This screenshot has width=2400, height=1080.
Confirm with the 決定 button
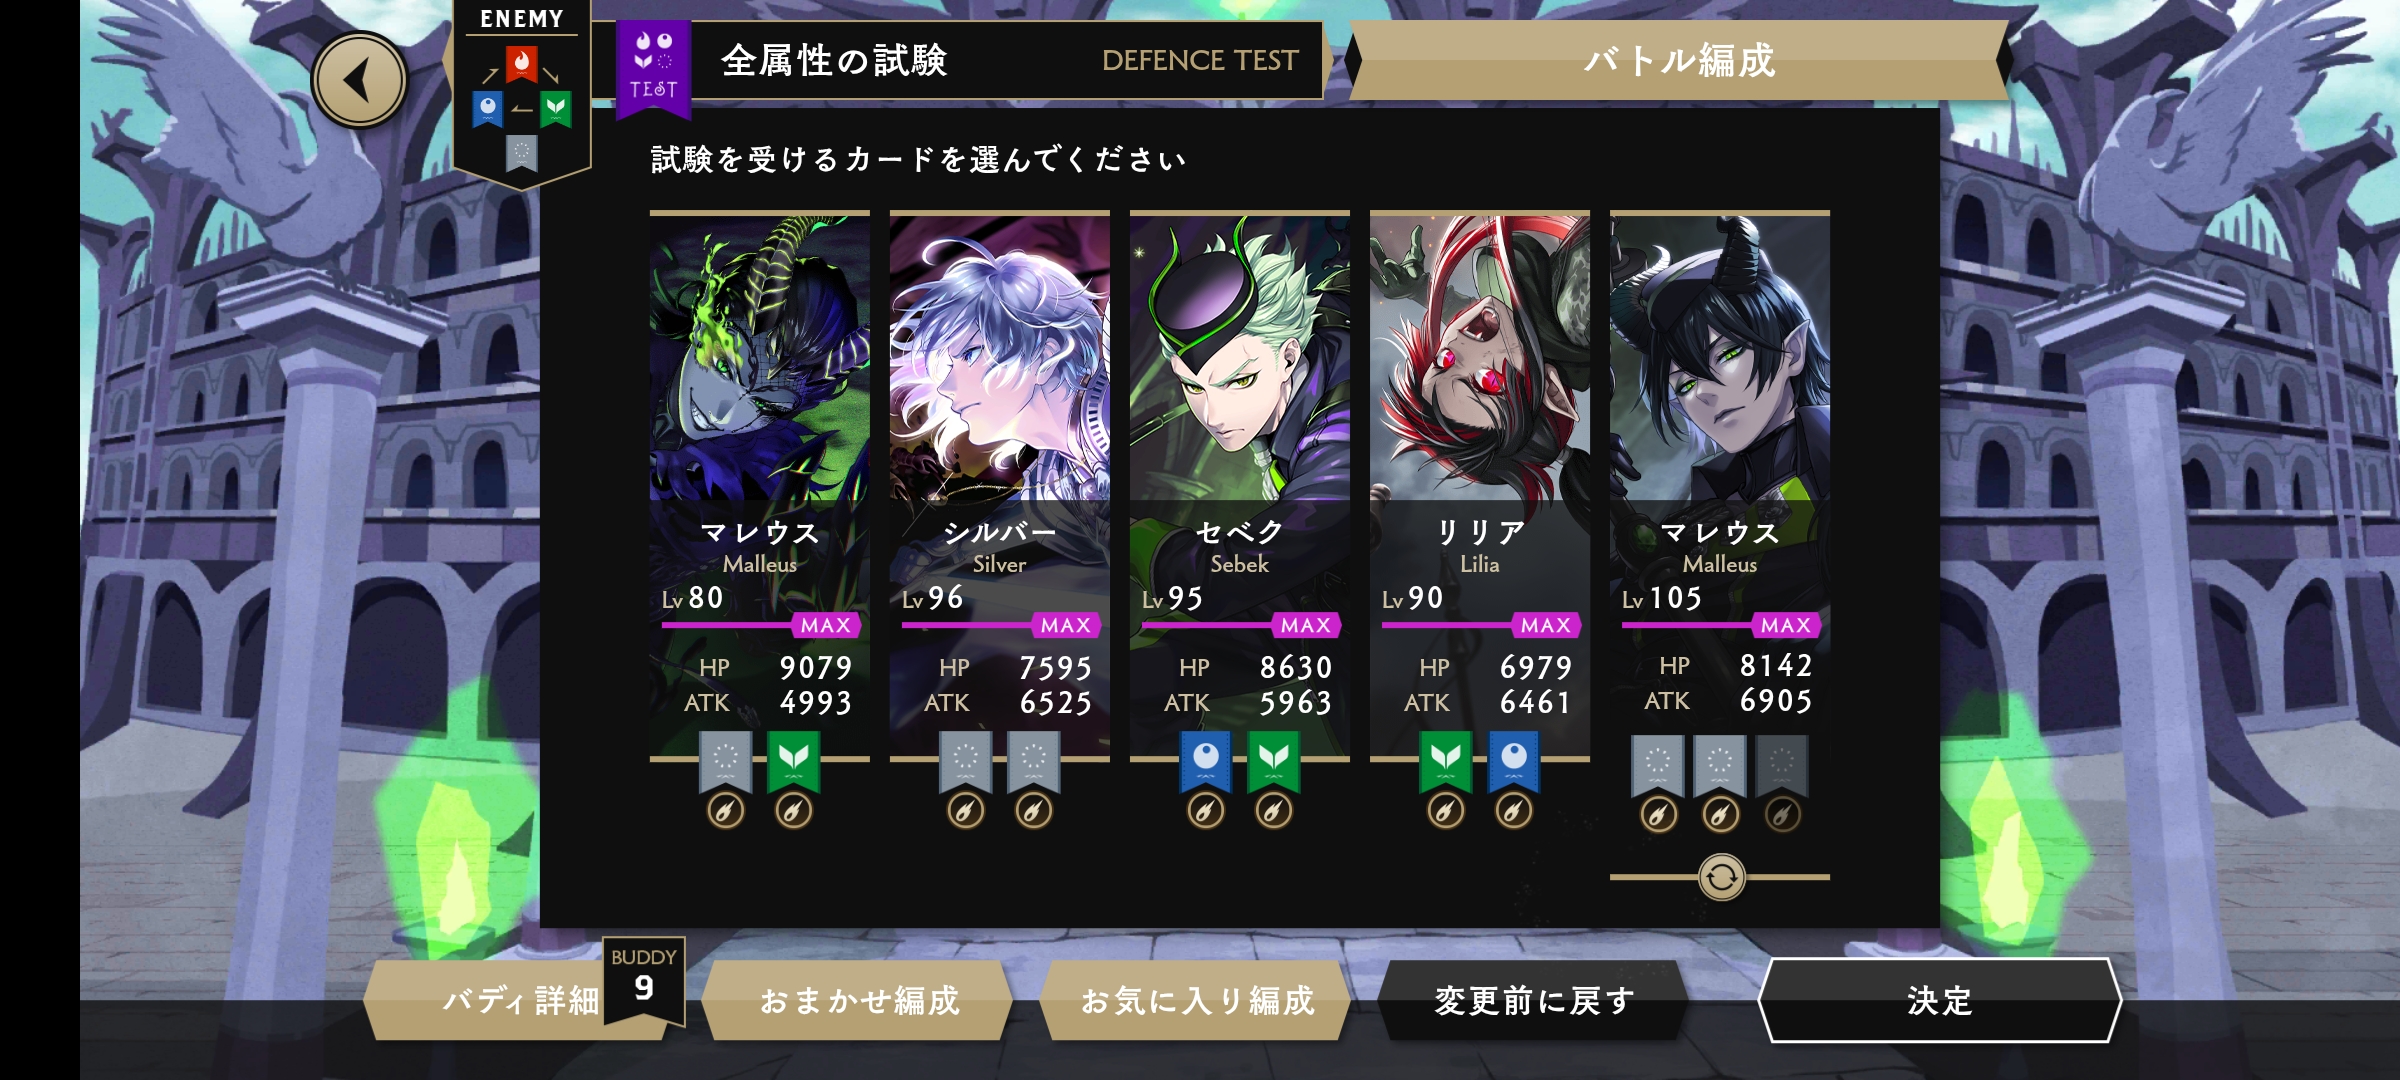coord(1939,1000)
